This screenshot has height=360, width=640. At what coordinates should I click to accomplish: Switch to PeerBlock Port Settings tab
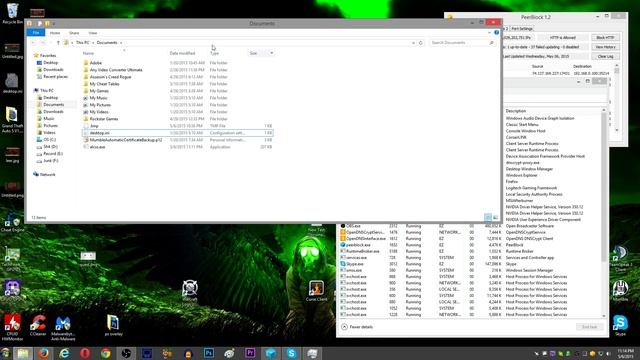522,29
